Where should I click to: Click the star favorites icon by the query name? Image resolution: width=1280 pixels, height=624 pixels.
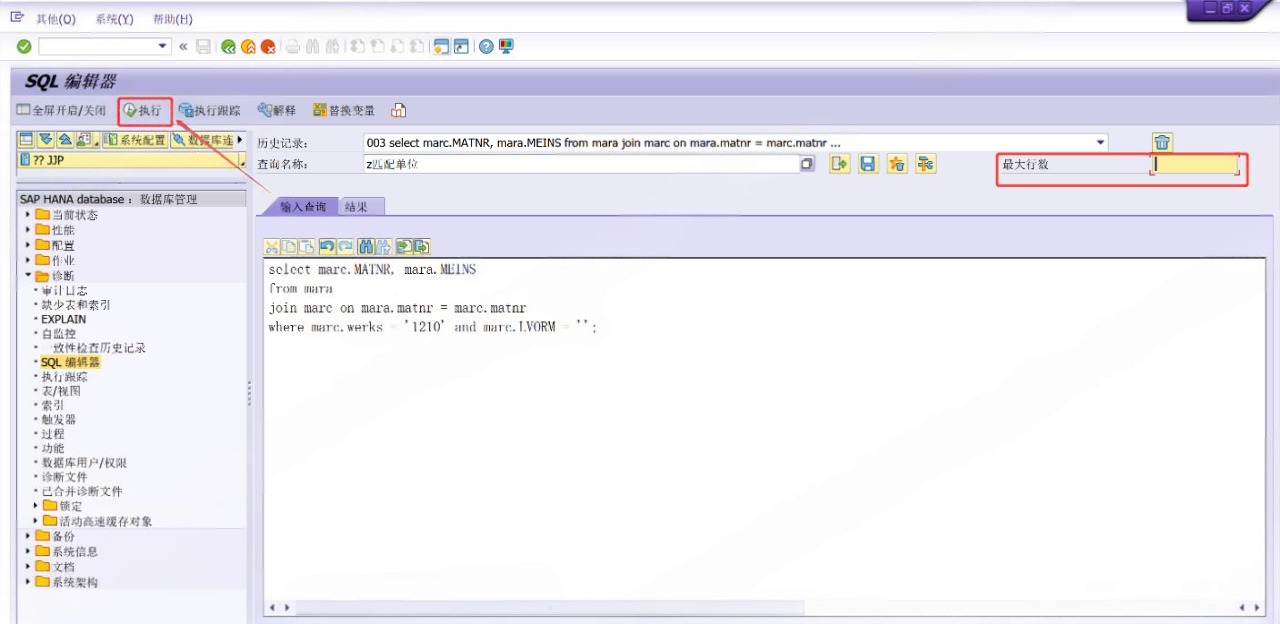[x=897, y=164]
